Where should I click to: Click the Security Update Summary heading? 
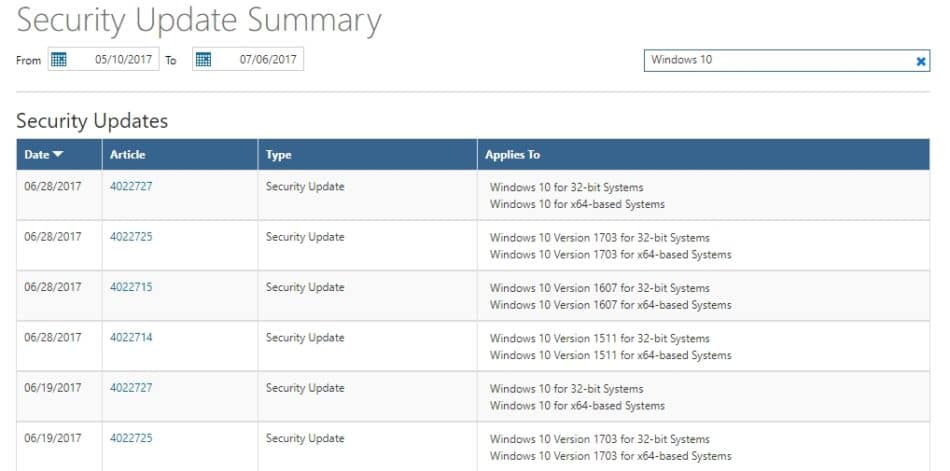tap(199, 19)
